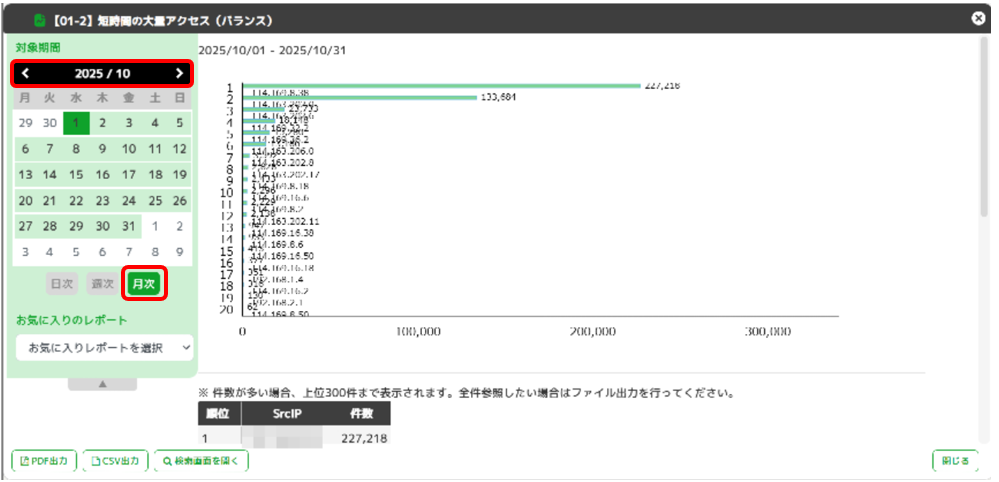Click the report document icon in title bar
The height and width of the screenshot is (482, 999).
pyautogui.click(x=40, y=19)
